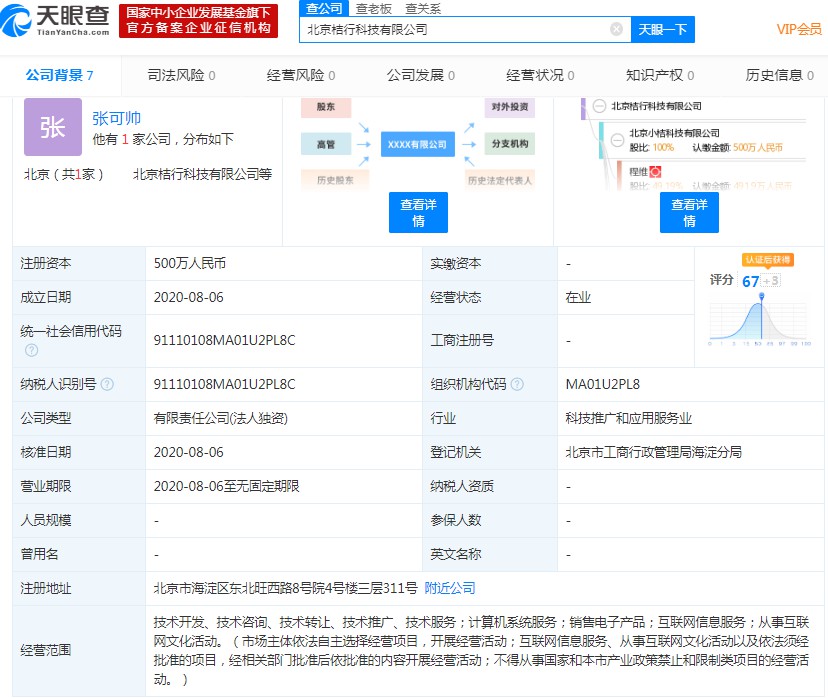
Task: Click the 分支机构 box in the diagram
Action: click(510, 144)
